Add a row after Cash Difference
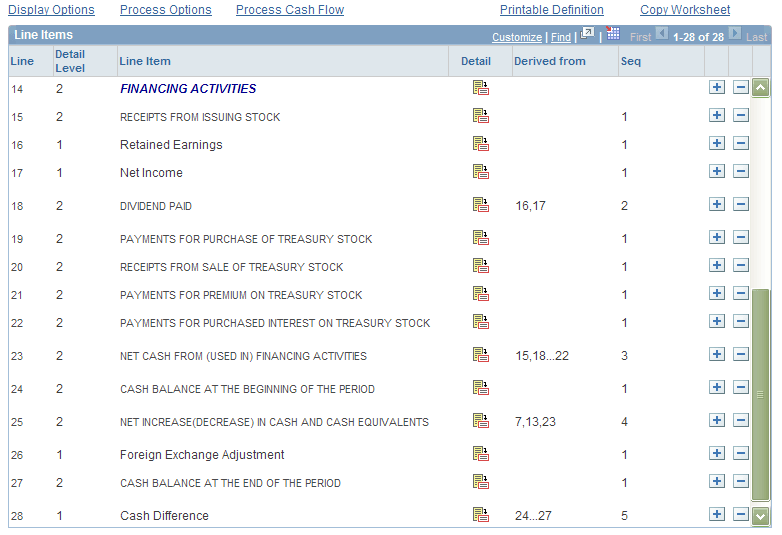The height and width of the screenshot is (535, 782). point(717,514)
